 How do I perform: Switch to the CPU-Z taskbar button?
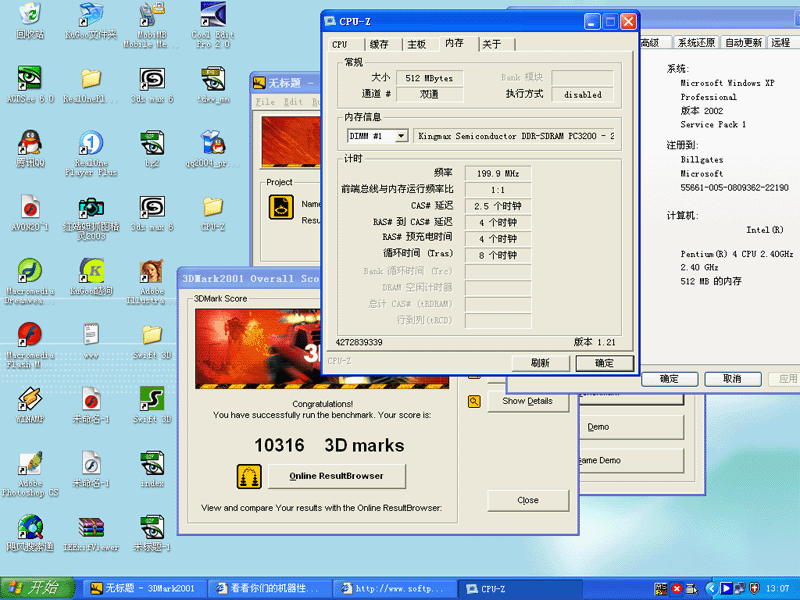[520, 588]
